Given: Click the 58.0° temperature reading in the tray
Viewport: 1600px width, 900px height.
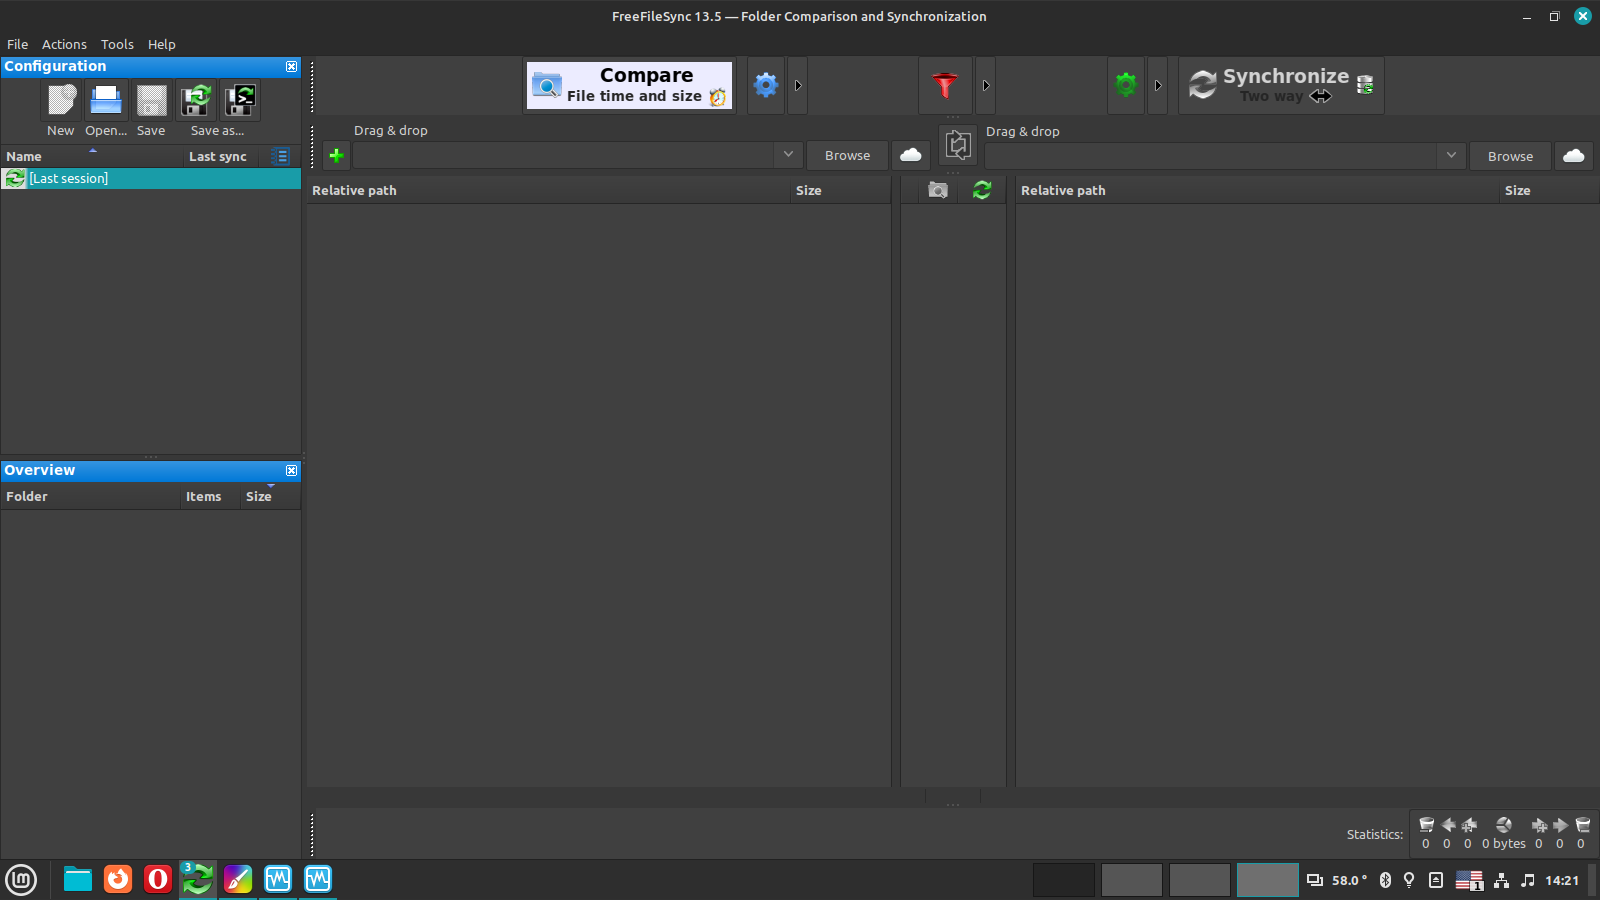Looking at the screenshot, I should [1349, 880].
